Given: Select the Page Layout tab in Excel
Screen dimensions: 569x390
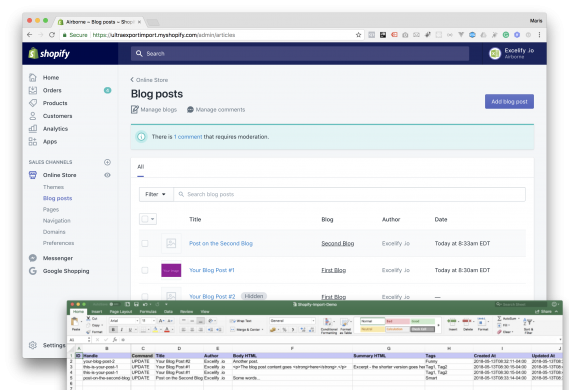Looking at the screenshot, I should 121,312.
